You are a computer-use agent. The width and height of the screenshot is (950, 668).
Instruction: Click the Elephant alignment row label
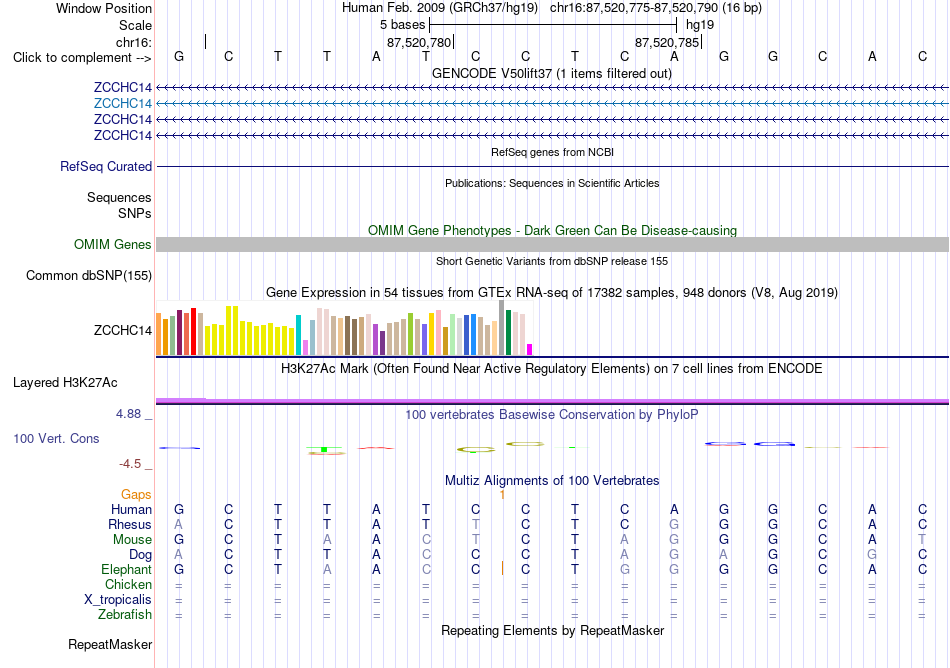pos(127,569)
